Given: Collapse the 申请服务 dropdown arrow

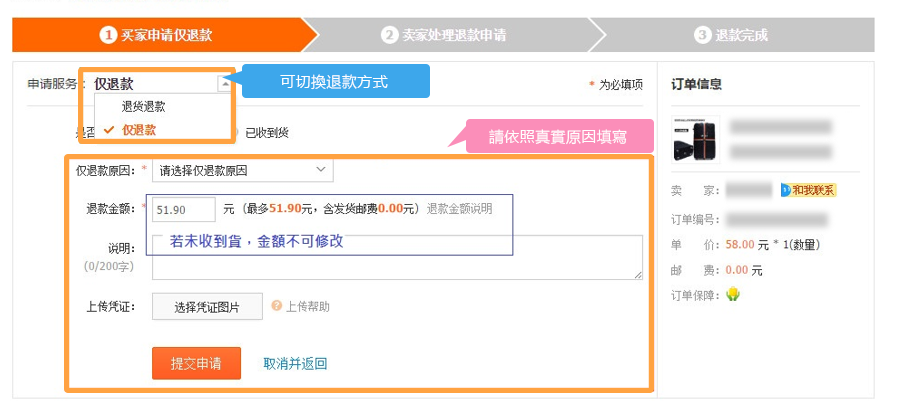Looking at the screenshot, I should [x=224, y=84].
